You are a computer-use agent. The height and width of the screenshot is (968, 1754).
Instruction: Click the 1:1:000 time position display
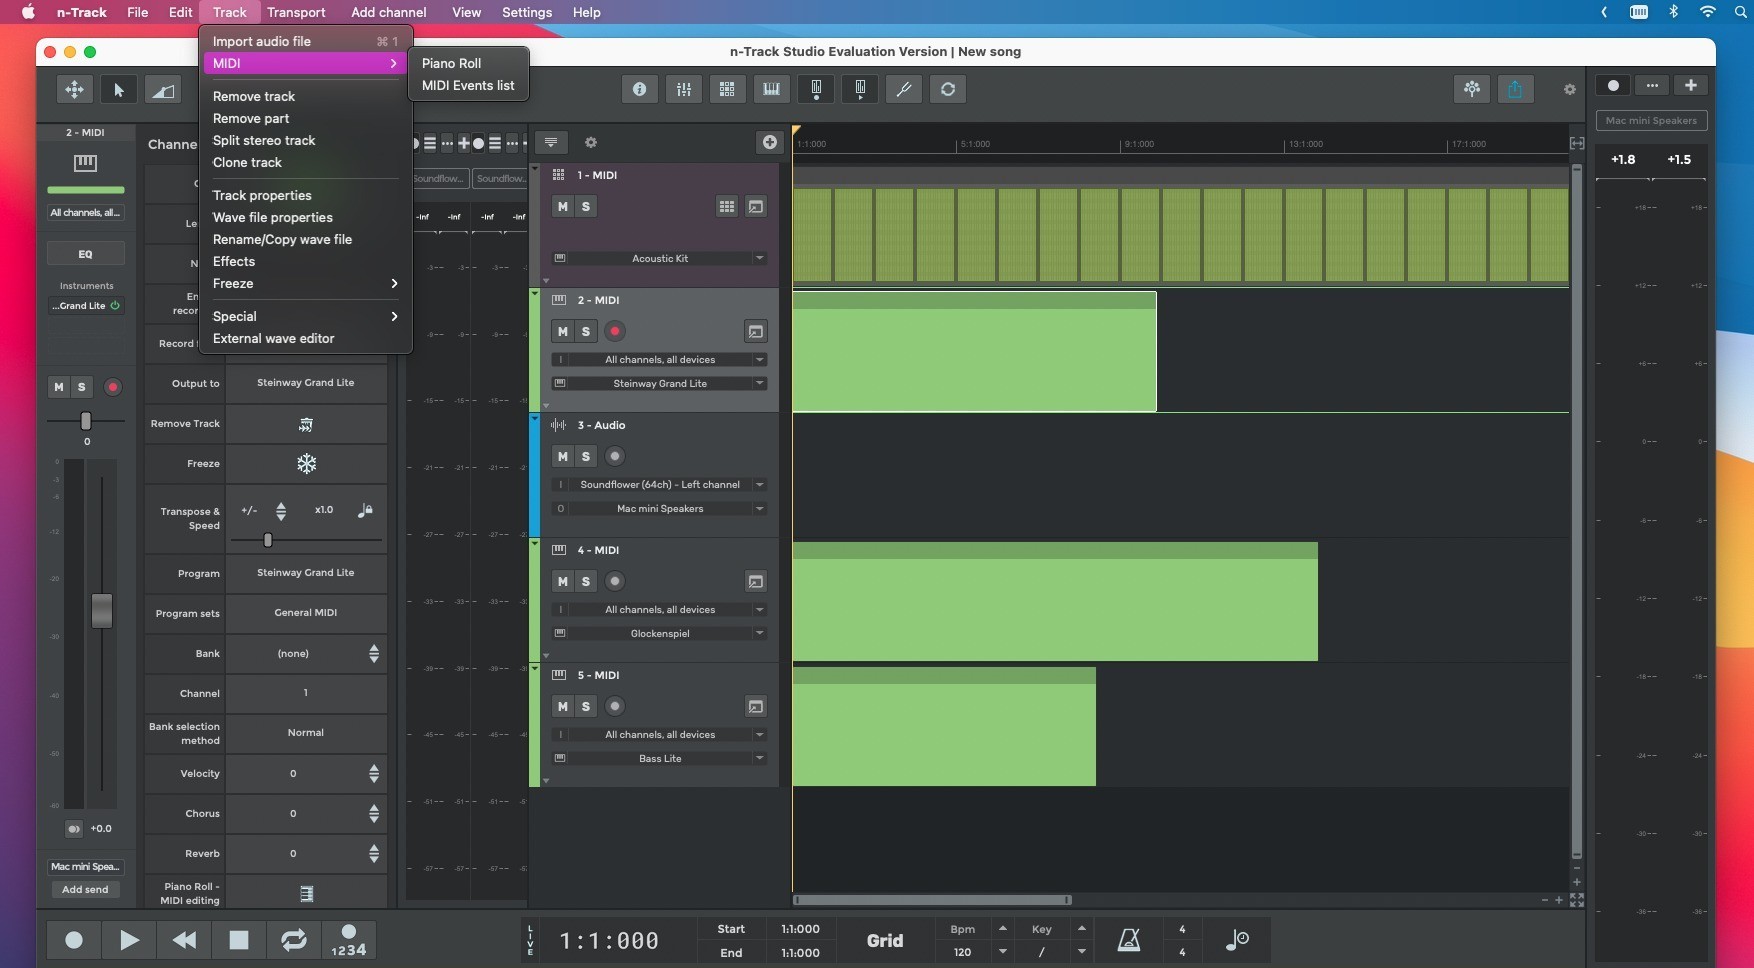[609, 941]
